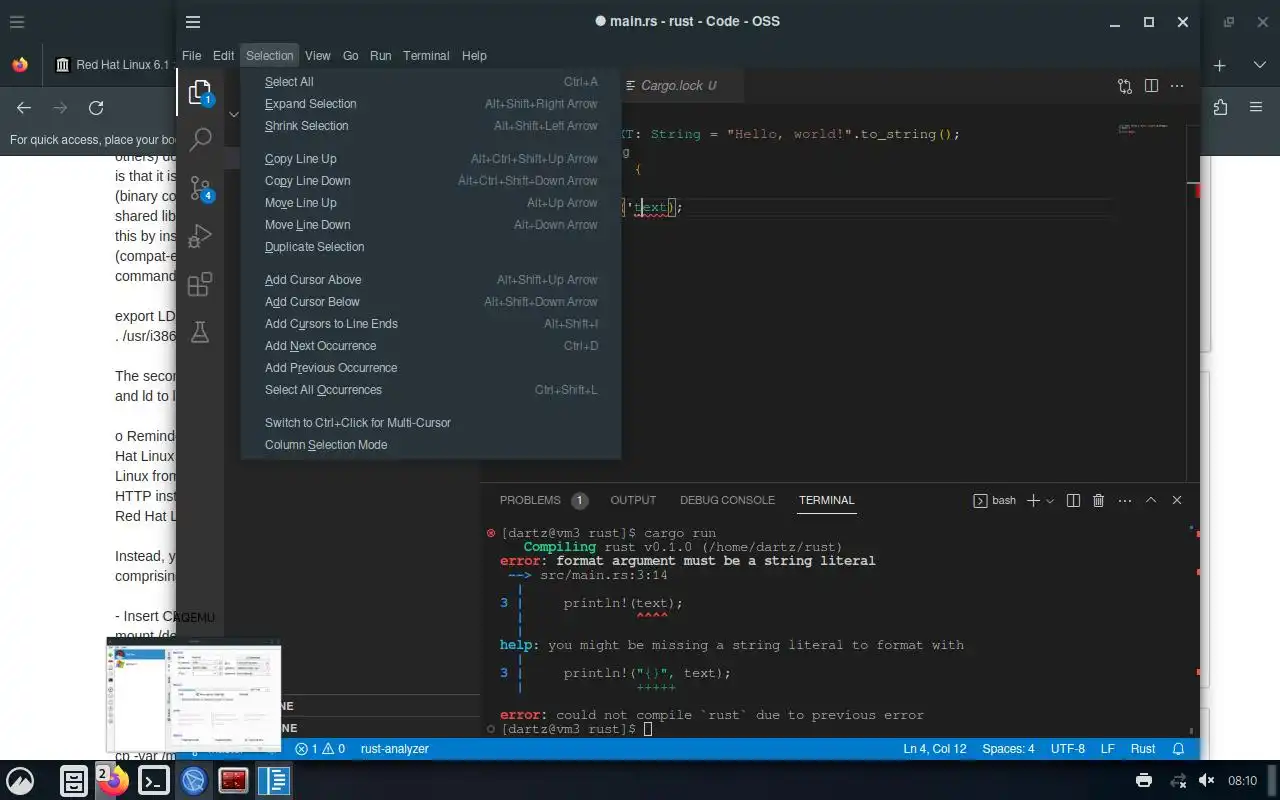The height and width of the screenshot is (800, 1280).
Task: Open a new Firefox tab
Action: pyautogui.click(x=1220, y=65)
